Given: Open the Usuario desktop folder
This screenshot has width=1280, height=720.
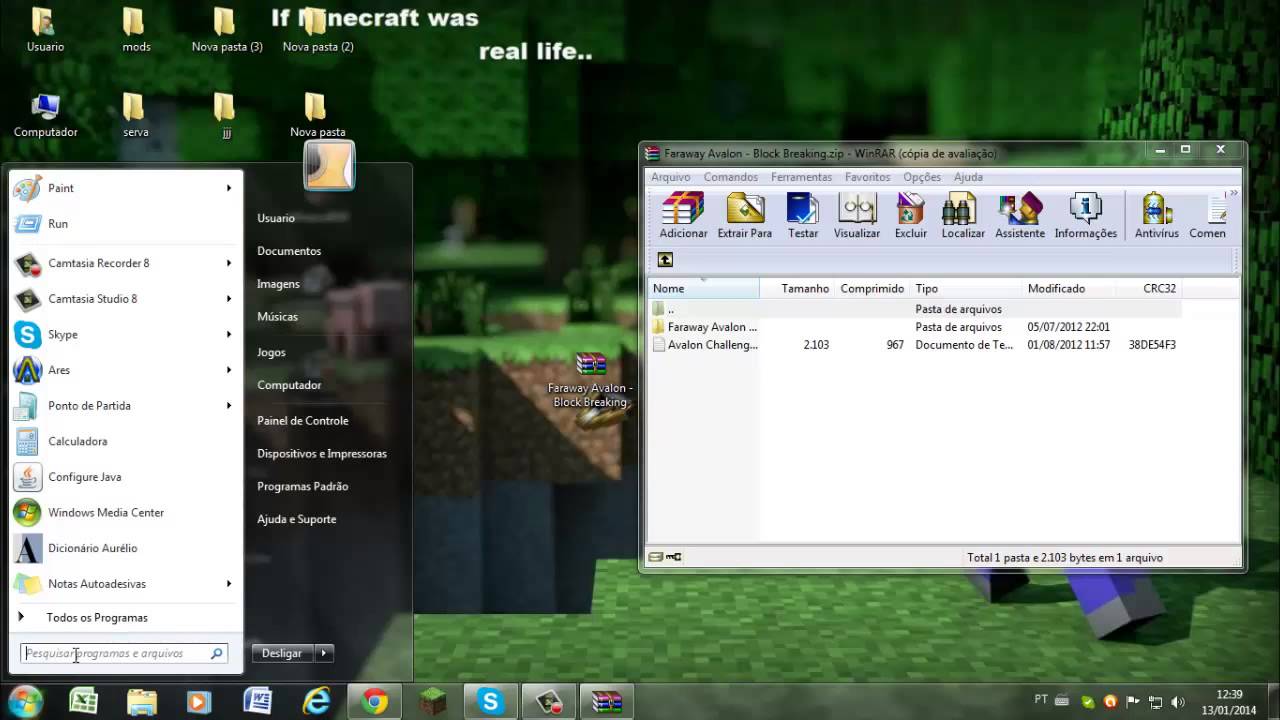Looking at the screenshot, I should tap(46, 30).
